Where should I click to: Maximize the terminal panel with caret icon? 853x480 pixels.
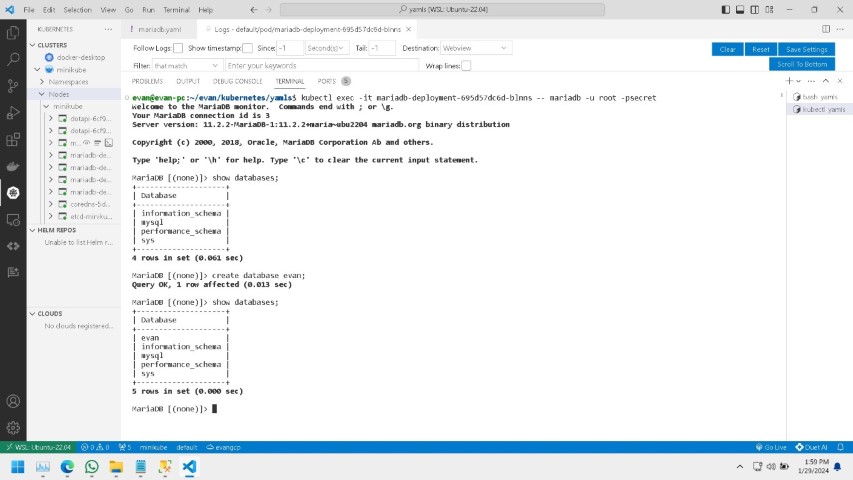point(826,81)
